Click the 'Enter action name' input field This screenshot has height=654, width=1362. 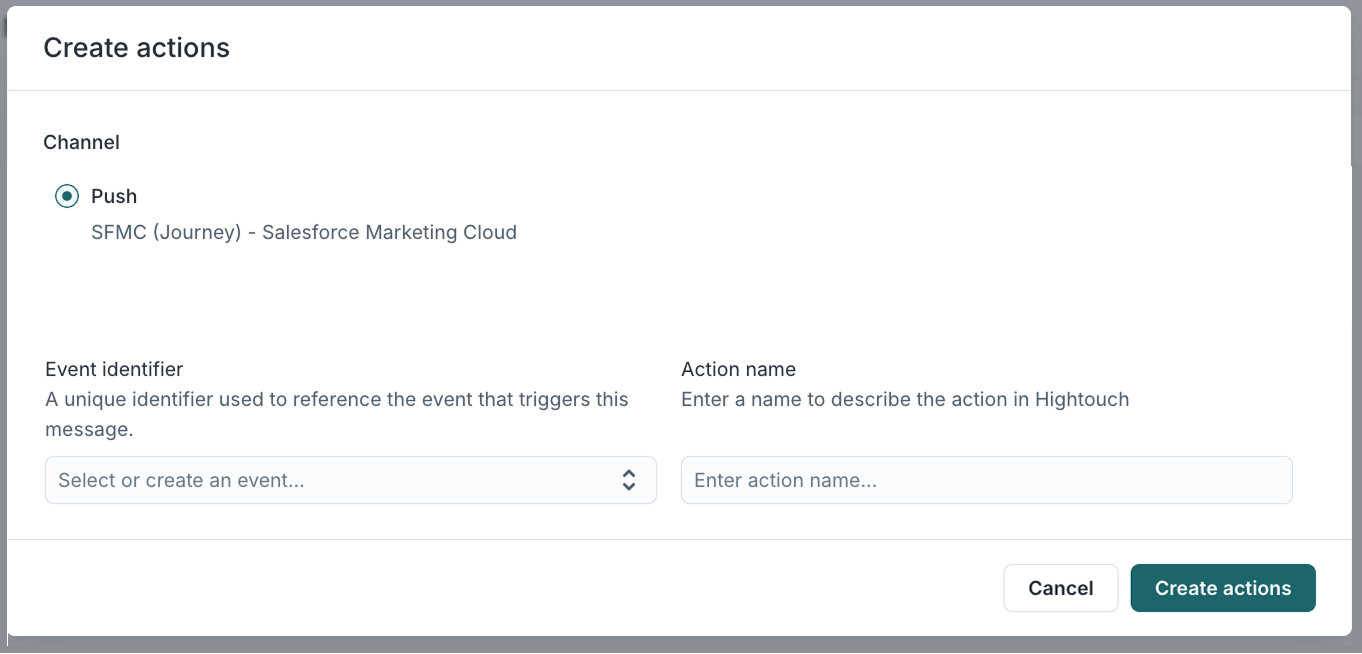click(986, 480)
